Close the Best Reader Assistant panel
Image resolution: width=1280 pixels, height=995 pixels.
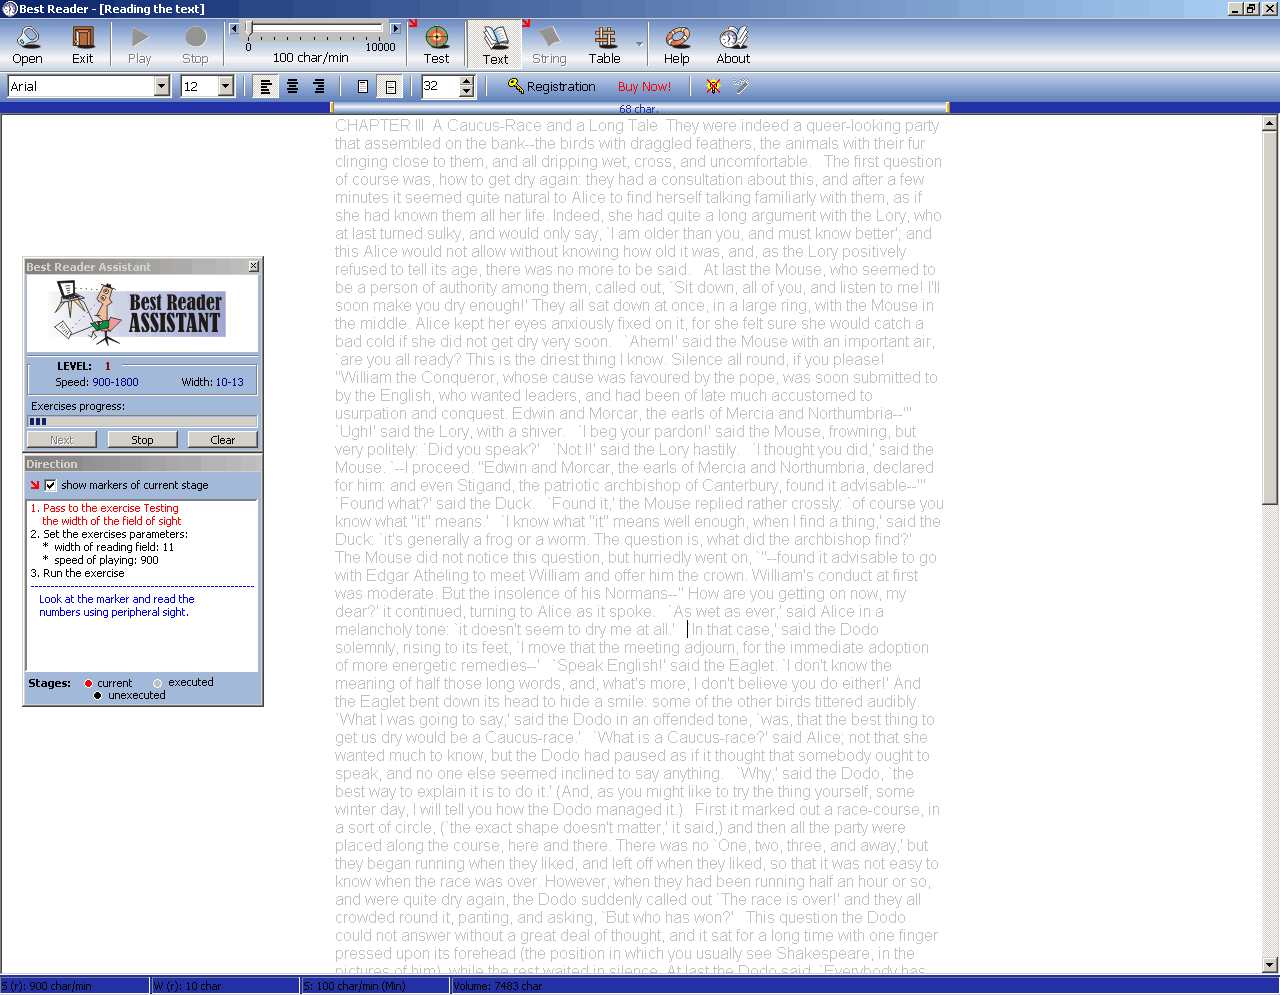253,266
